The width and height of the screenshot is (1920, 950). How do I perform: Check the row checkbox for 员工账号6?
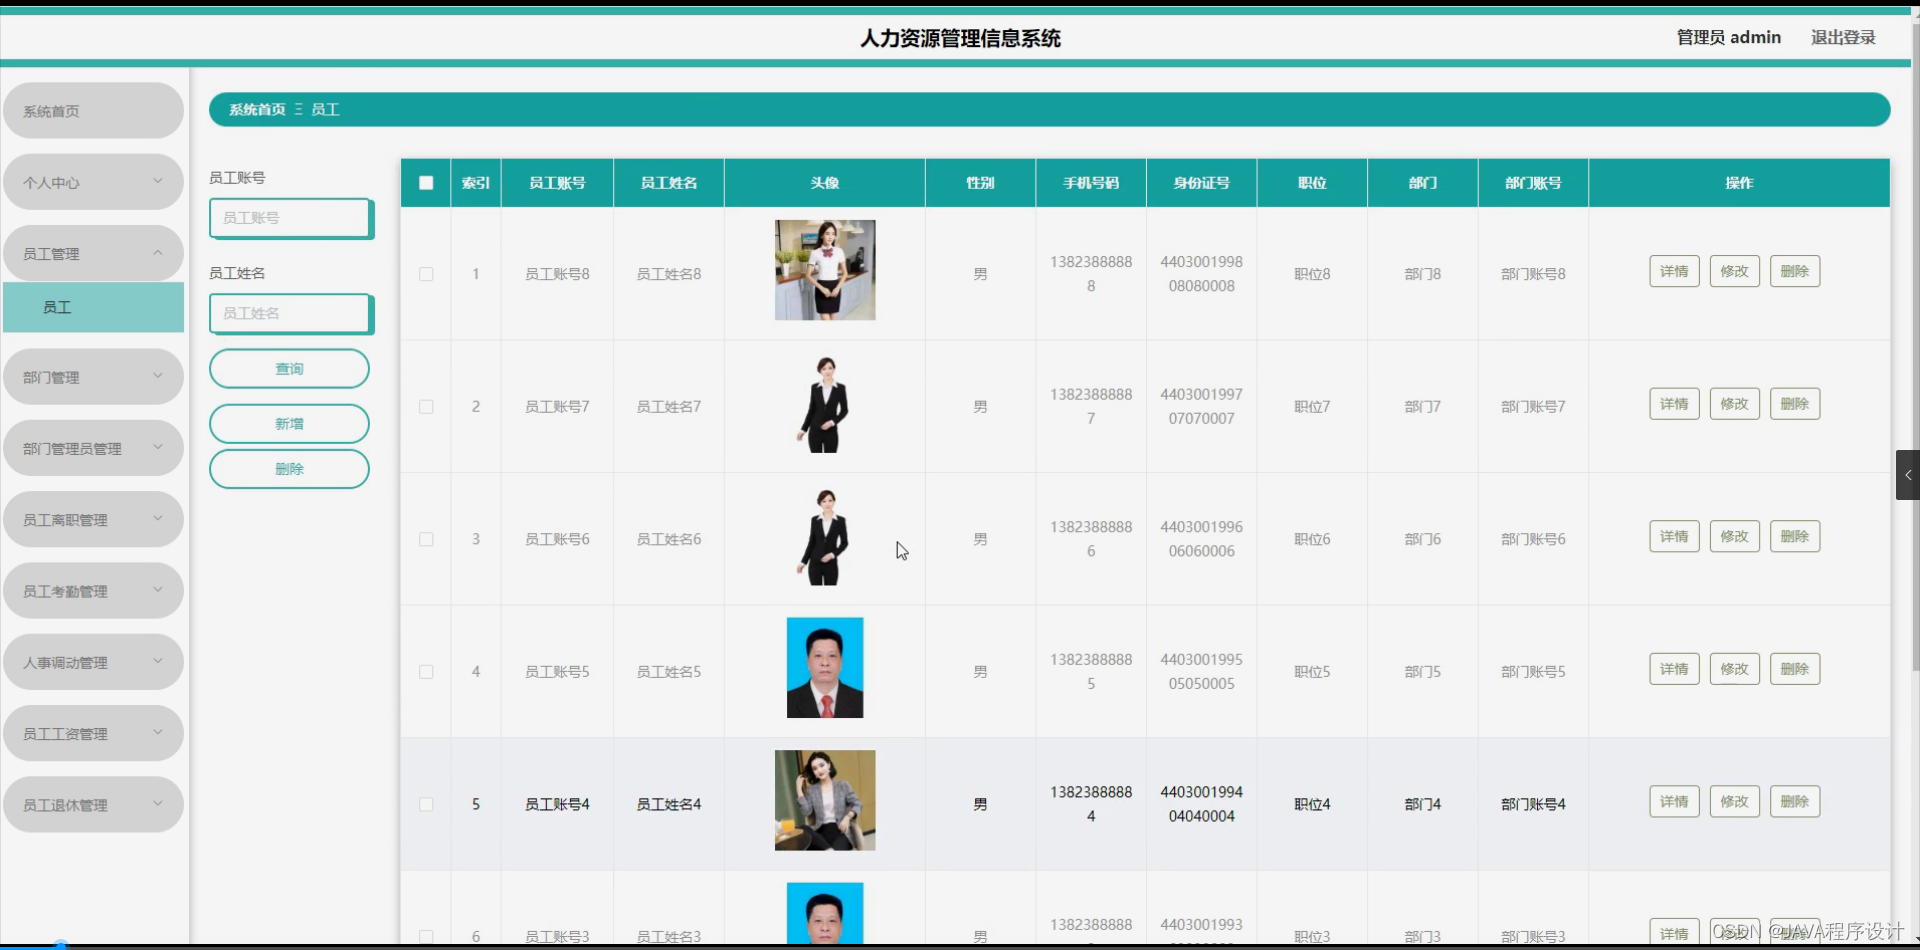[x=426, y=539]
